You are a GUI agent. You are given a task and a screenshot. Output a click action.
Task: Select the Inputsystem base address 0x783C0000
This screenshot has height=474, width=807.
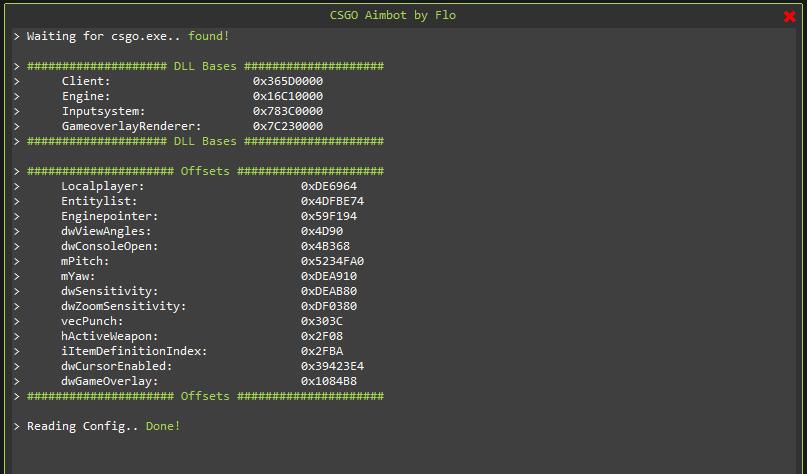[x=287, y=111]
